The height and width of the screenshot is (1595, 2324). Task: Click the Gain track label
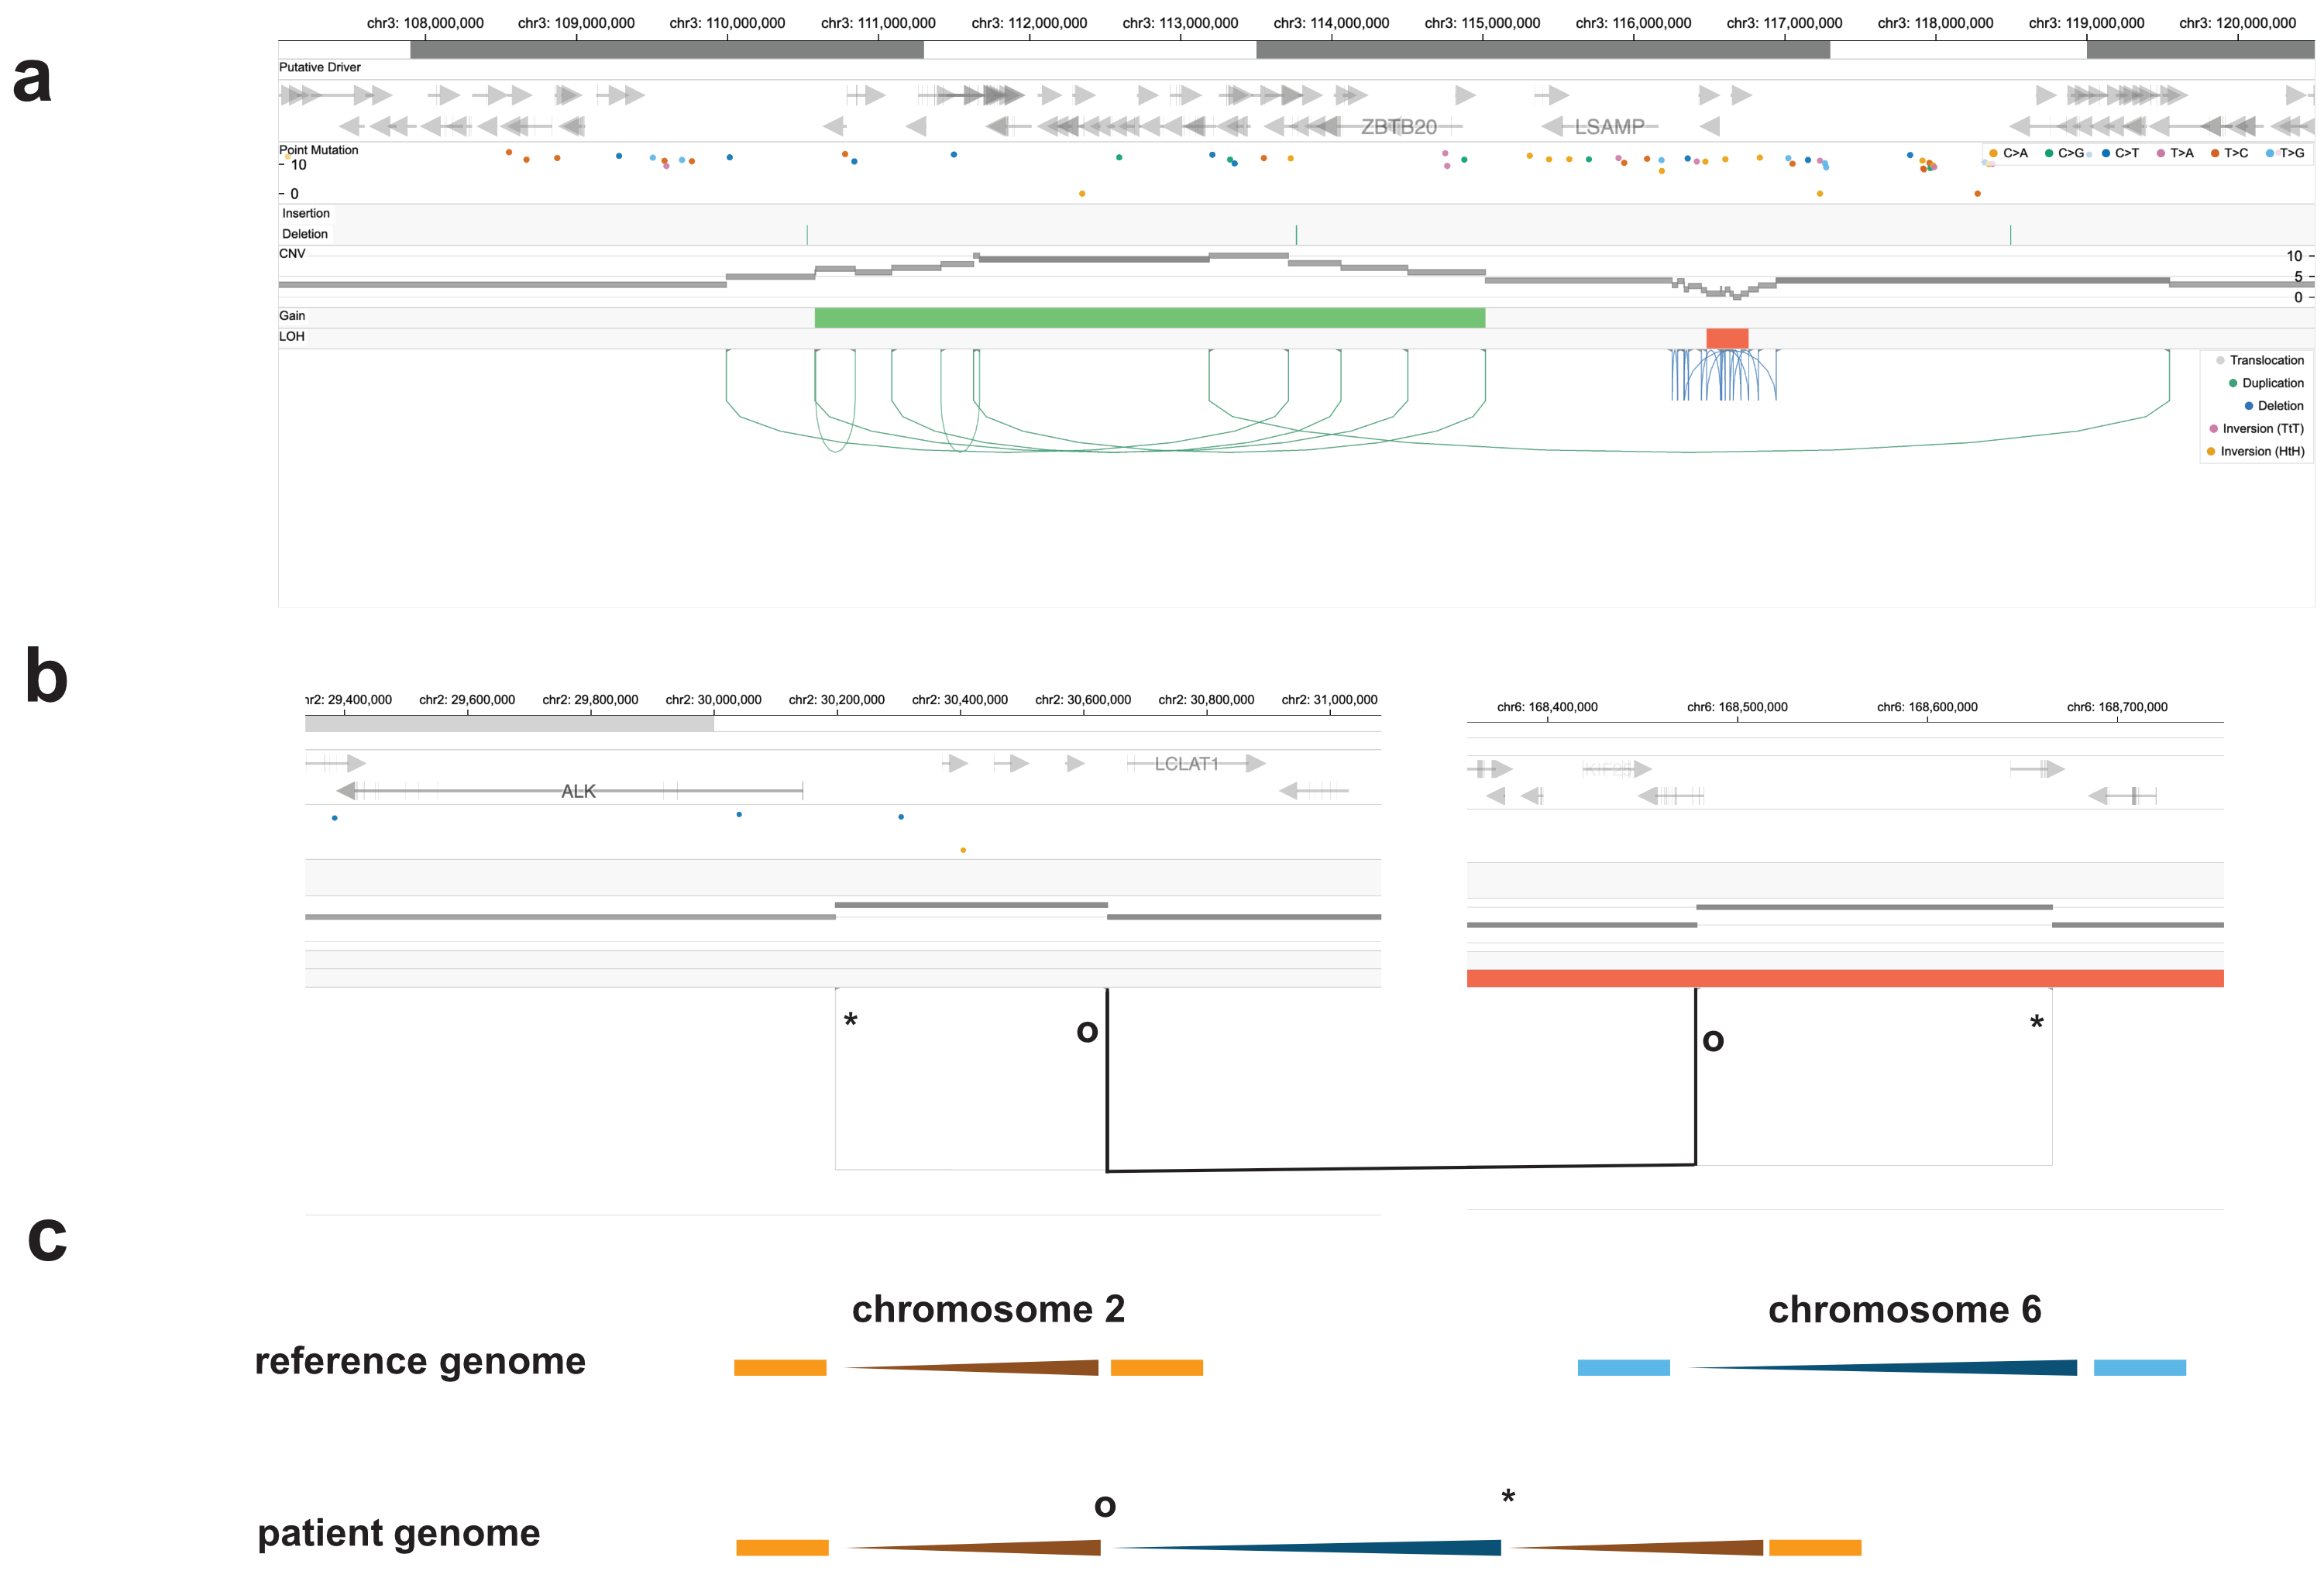pos(292,316)
